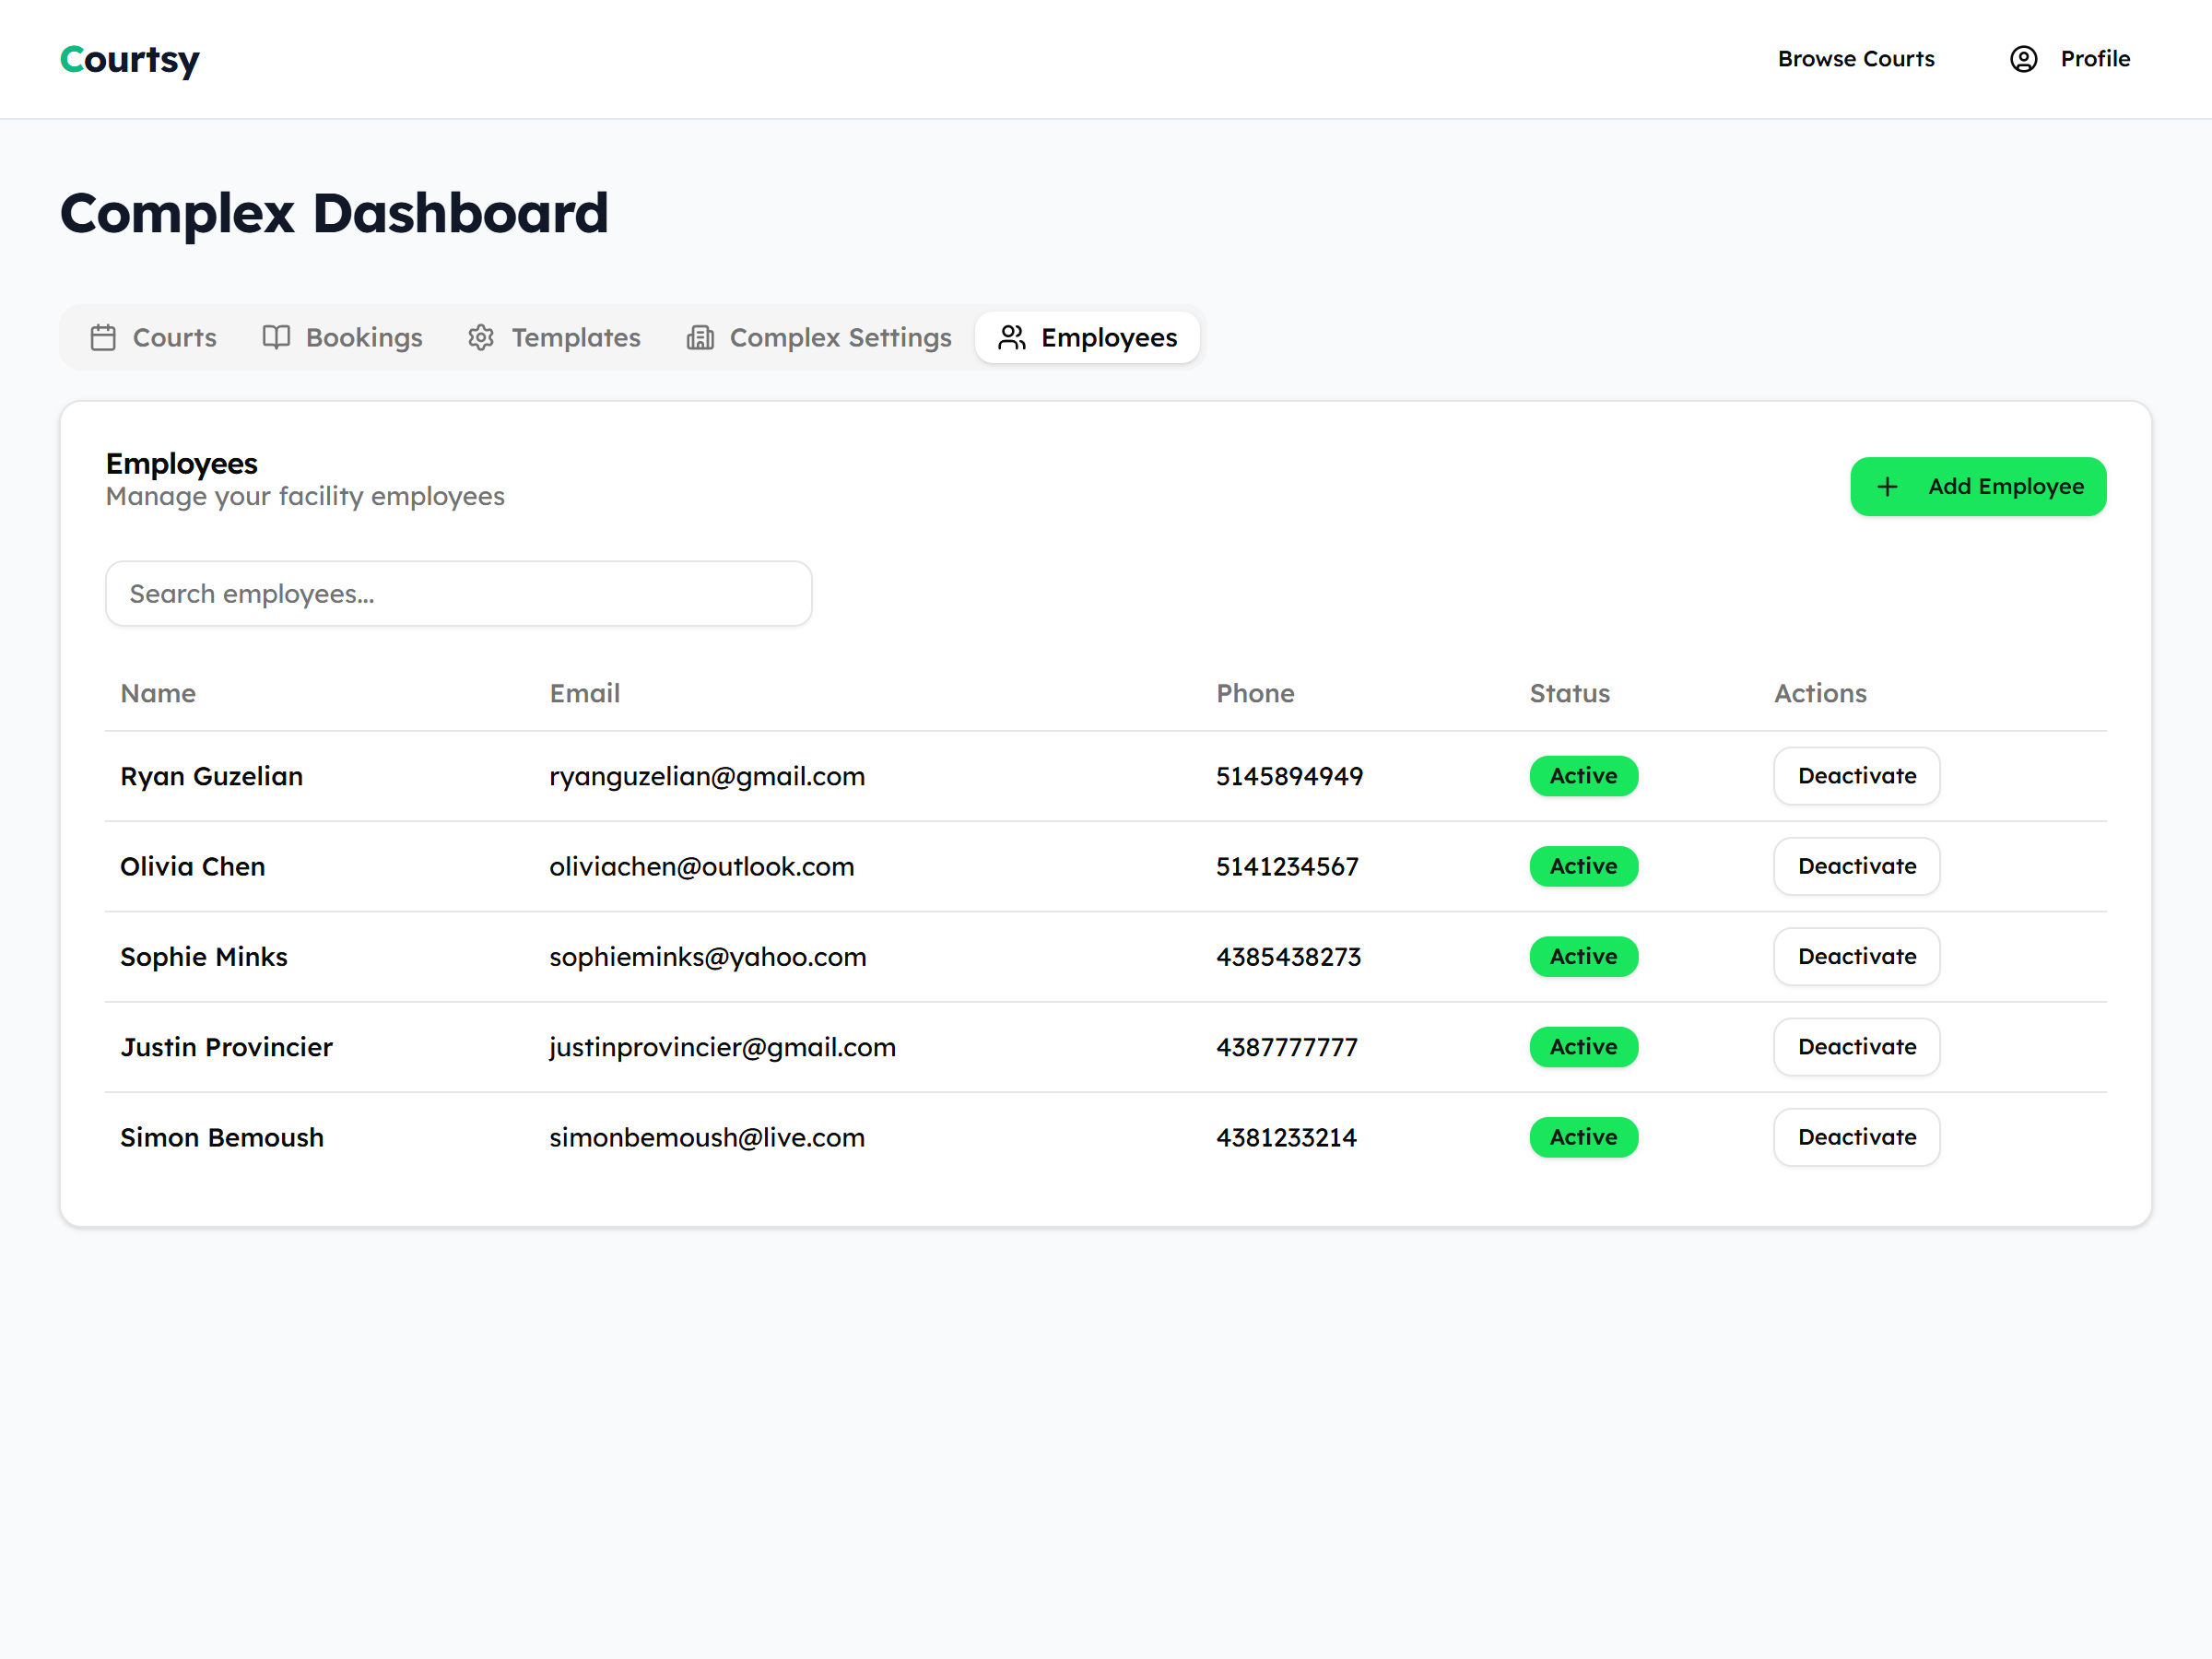The image size is (2212, 1659).
Task: Deactivate Ryan Guzelian
Action: tap(1857, 776)
